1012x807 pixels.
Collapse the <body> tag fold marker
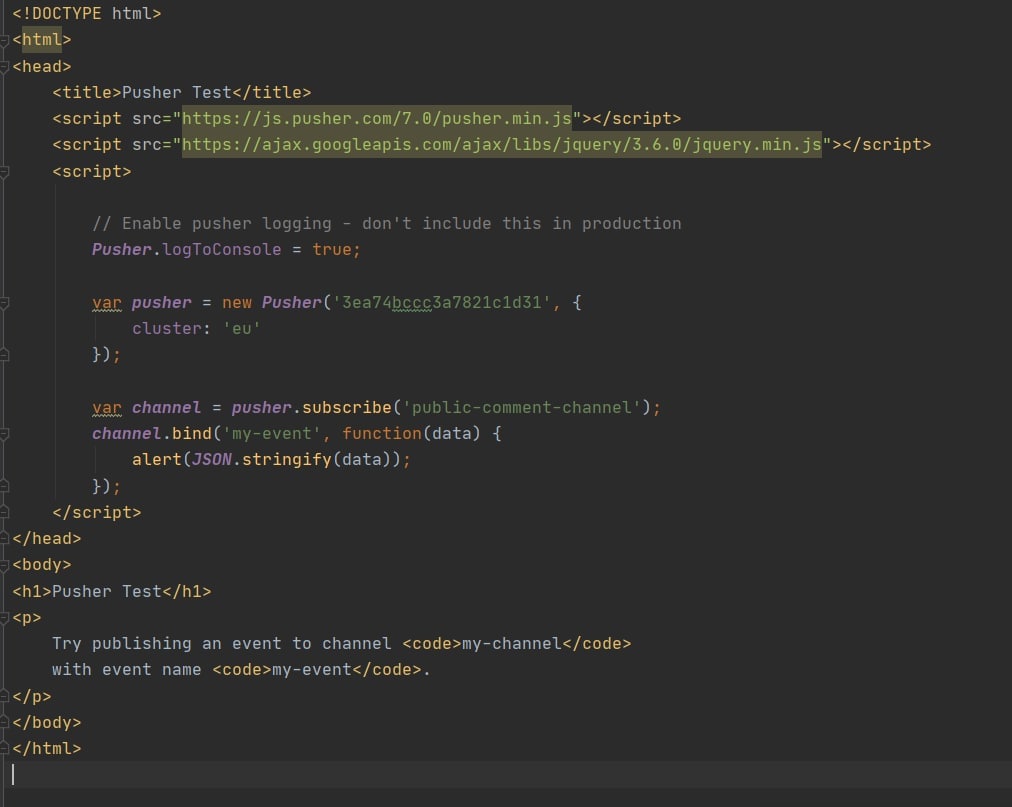pos(4,565)
